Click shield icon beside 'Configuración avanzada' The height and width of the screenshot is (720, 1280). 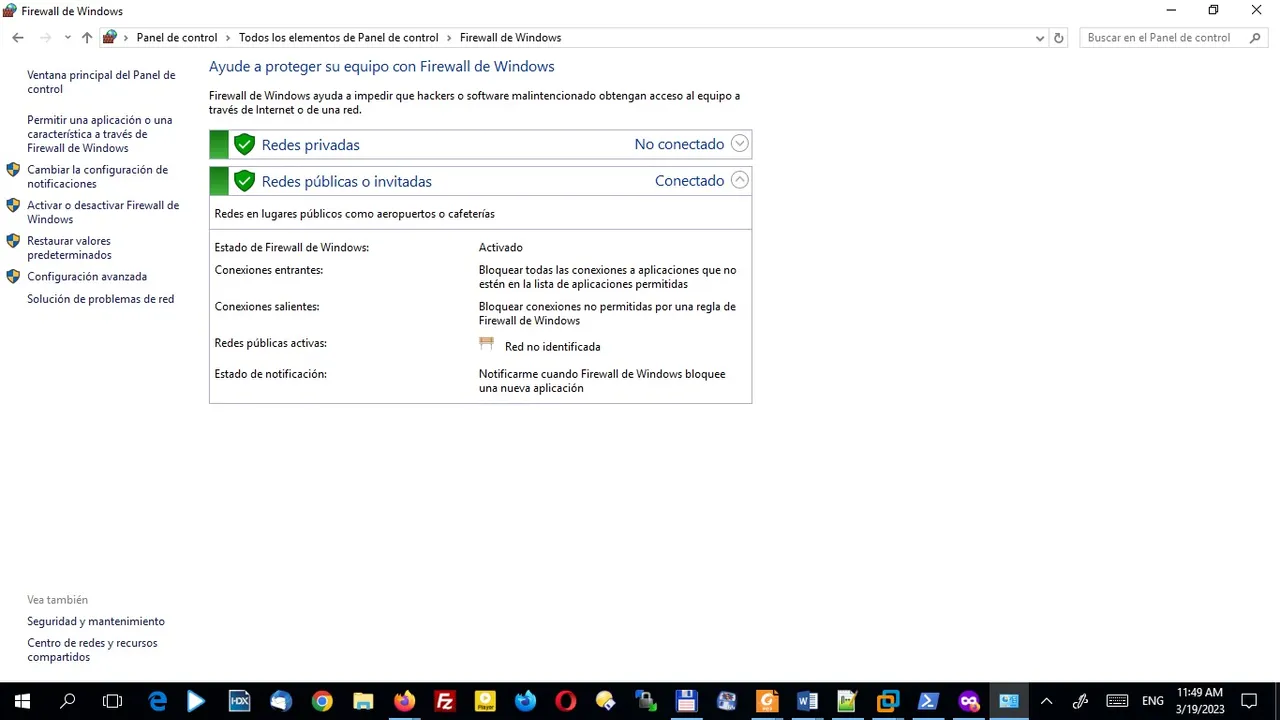click(x=13, y=276)
